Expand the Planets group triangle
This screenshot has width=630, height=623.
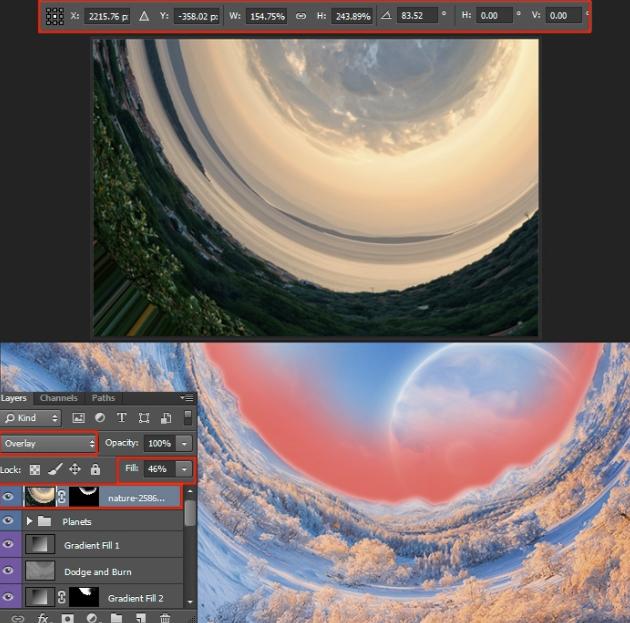coord(29,521)
